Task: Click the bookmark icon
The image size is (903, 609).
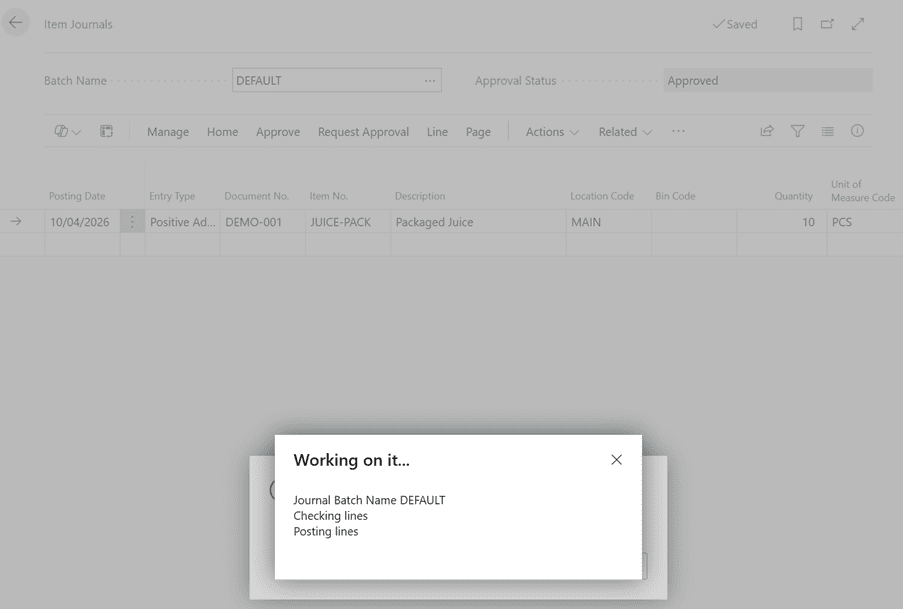Action: pos(797,24)
